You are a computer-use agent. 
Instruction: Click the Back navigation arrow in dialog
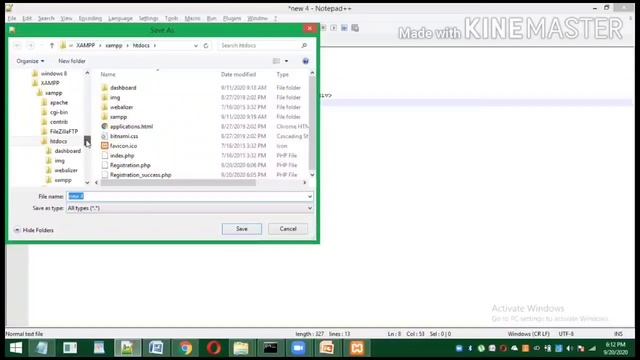pyautogui.click(x=18, y=46)
